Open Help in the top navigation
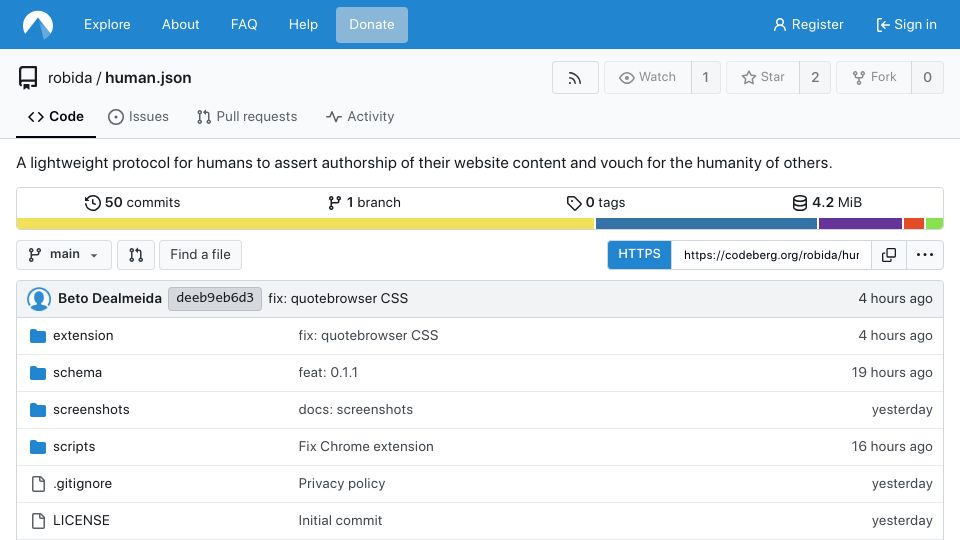The width and height of the screenshot is (960, 540). pos(303,24)
